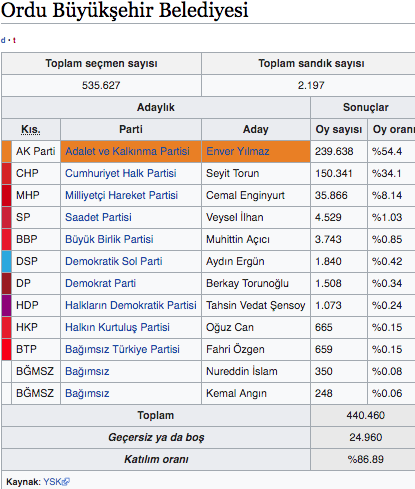Image resolution: width=415 pixels, height=489 pixels.
Task: Open Enver Yılmaz candidate link
Action: (238, 151)
